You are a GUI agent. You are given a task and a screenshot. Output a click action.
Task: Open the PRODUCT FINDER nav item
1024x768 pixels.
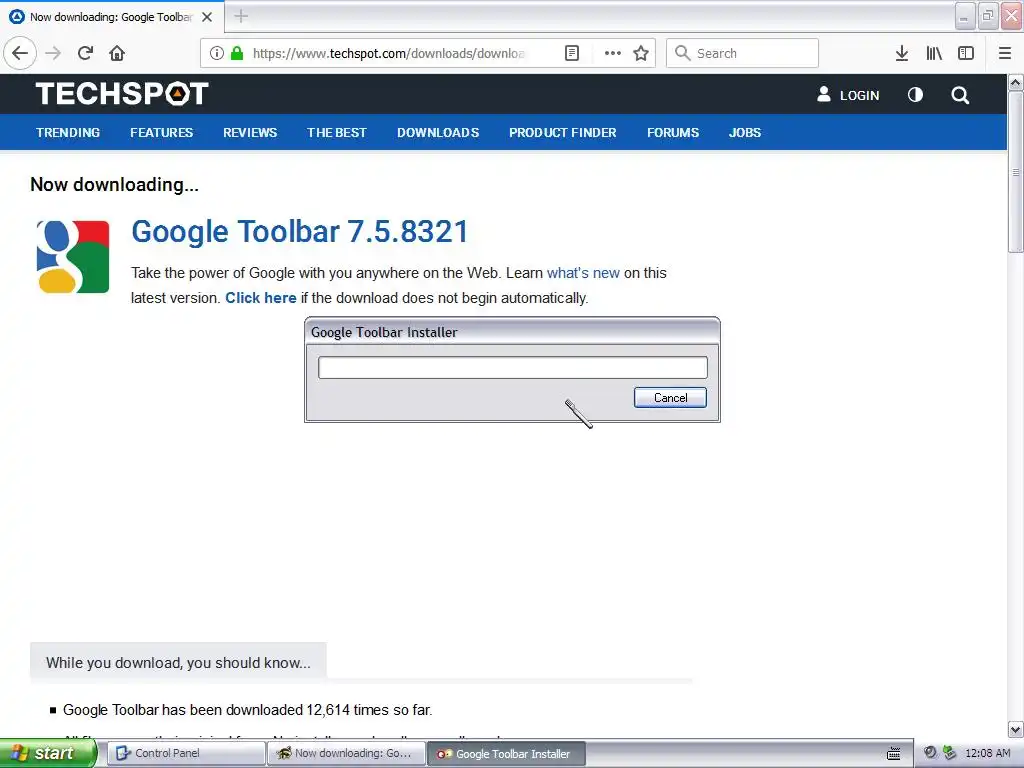coord(563,133)
